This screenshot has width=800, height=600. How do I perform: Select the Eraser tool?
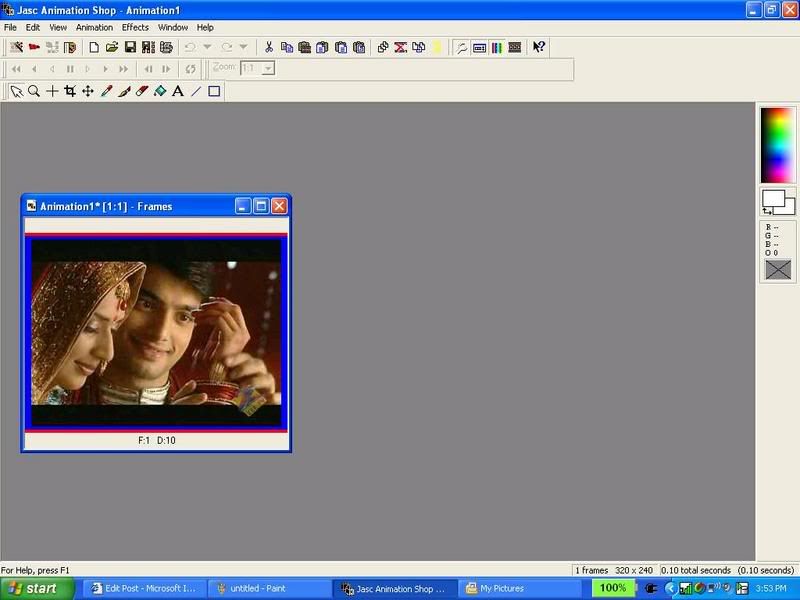[142, 91]
